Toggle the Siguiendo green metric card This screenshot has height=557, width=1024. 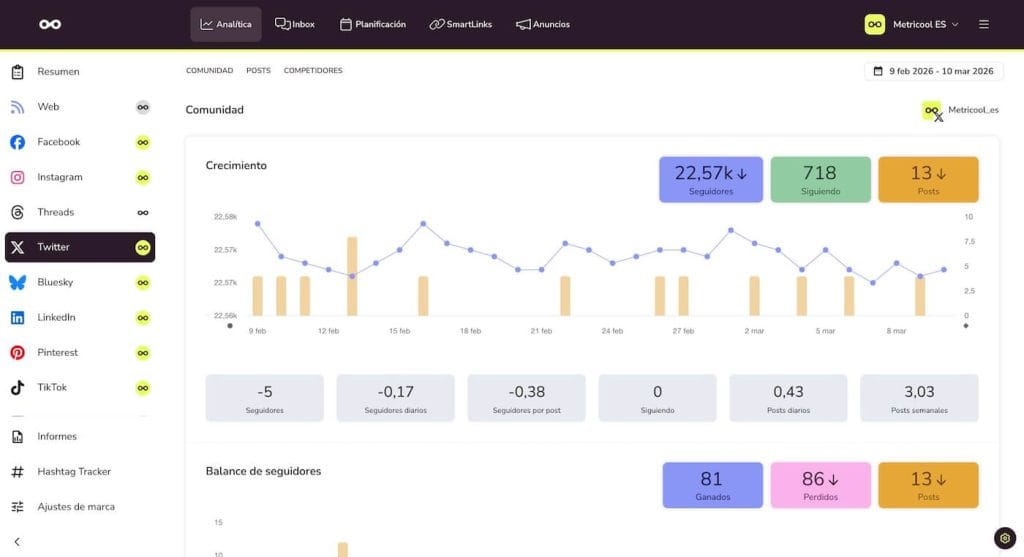[820, 179]
